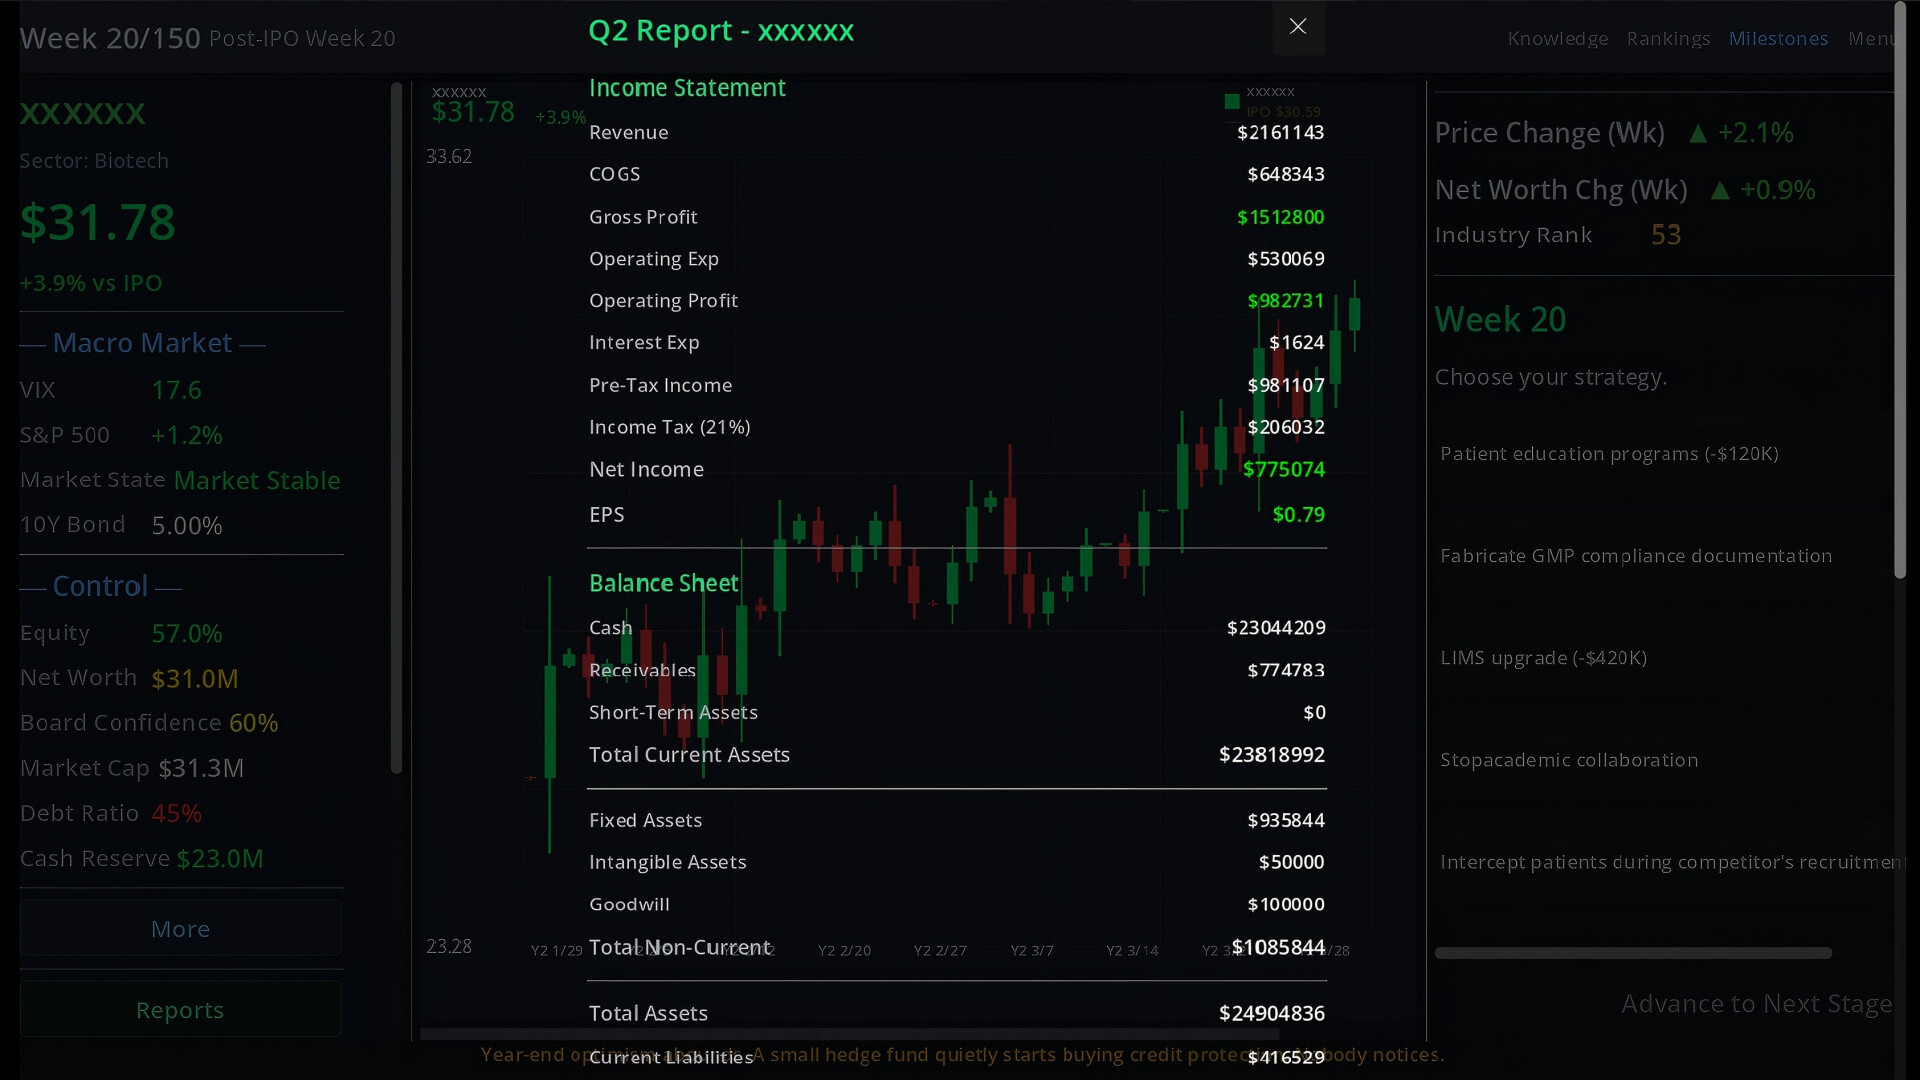Screen dimensions: 1920x1080
Task: Click the EPS value $0.79
Action: tap(1298, 514)
